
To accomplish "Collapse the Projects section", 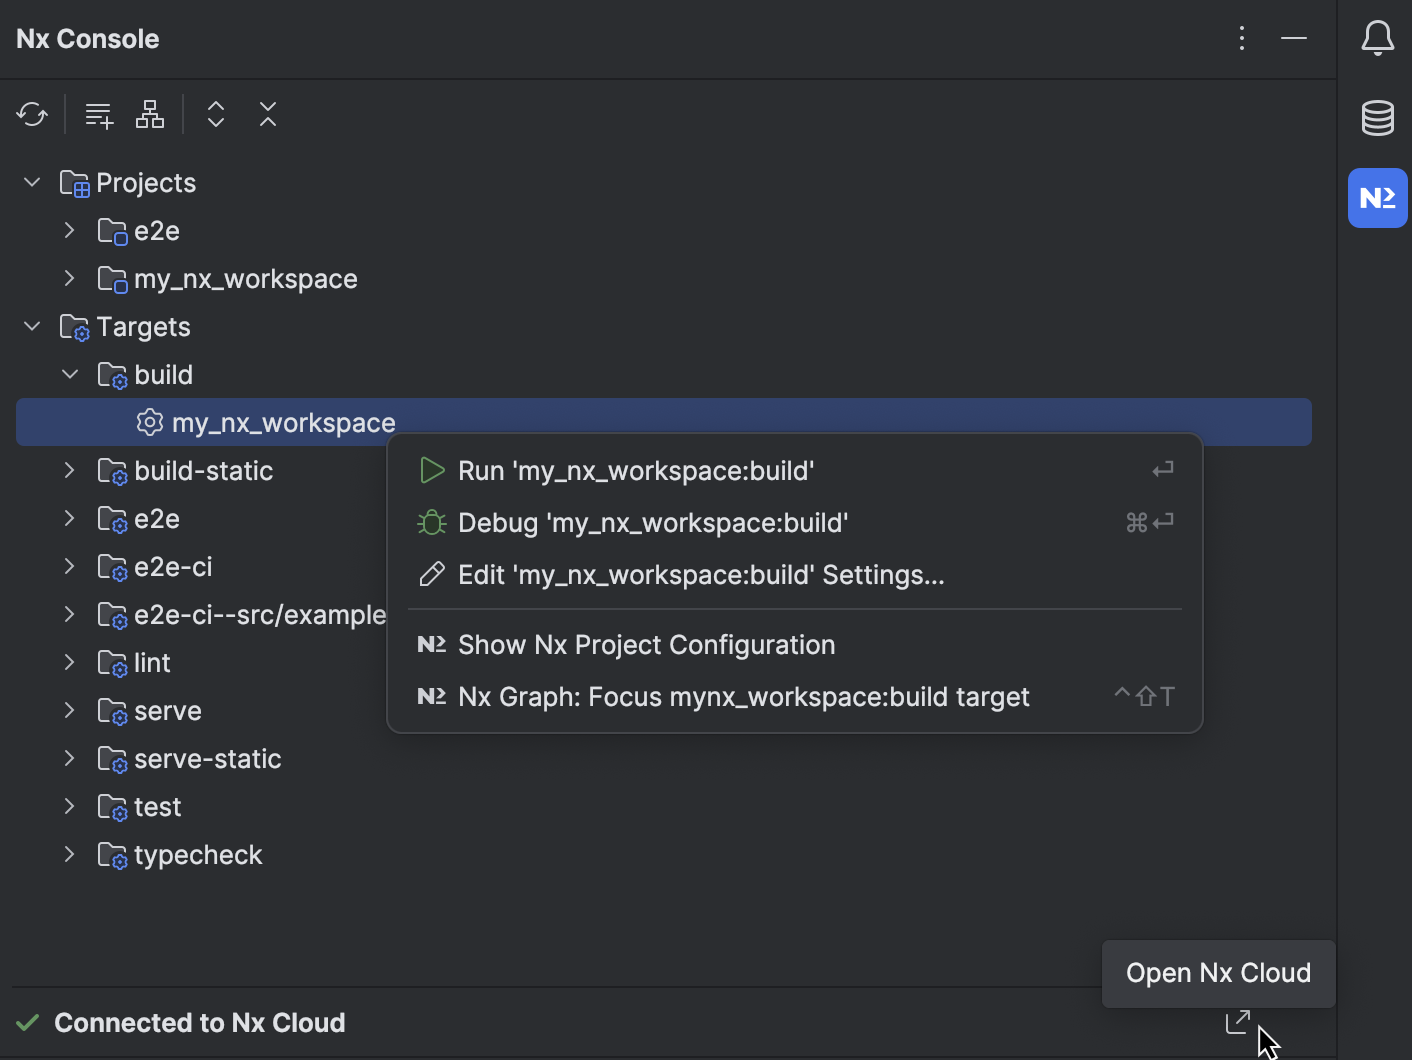I will pos(31,182).
